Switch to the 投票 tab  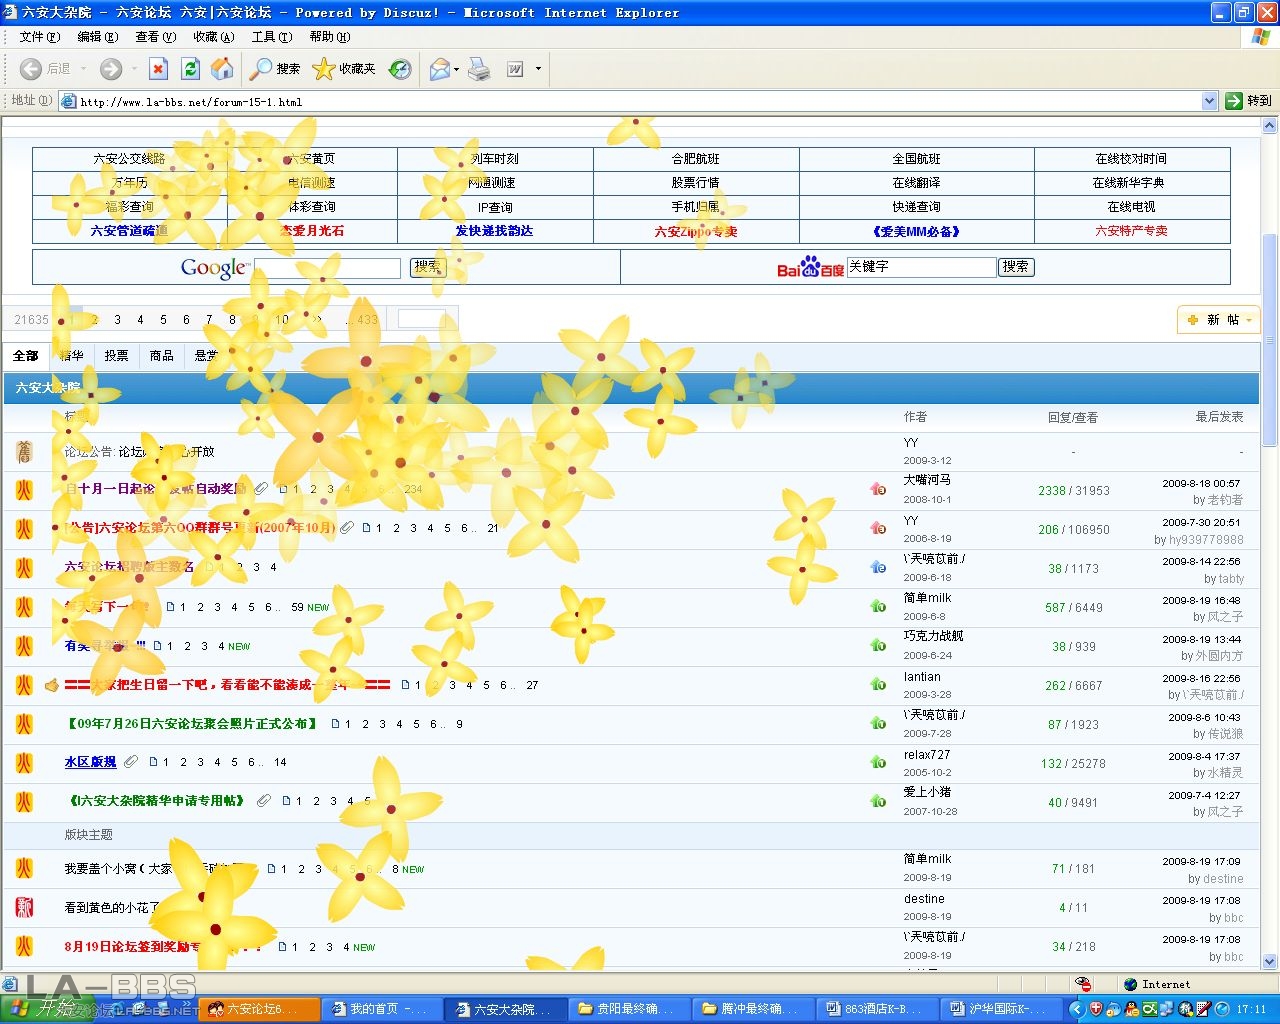(x=117, y=356)
